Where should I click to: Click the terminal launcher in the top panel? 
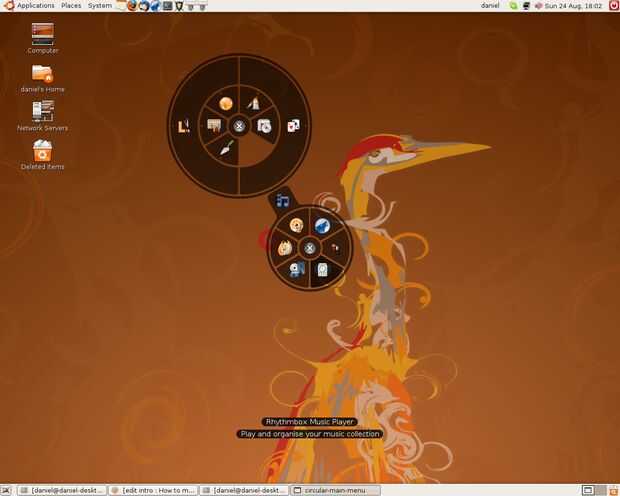click(168, 6)
